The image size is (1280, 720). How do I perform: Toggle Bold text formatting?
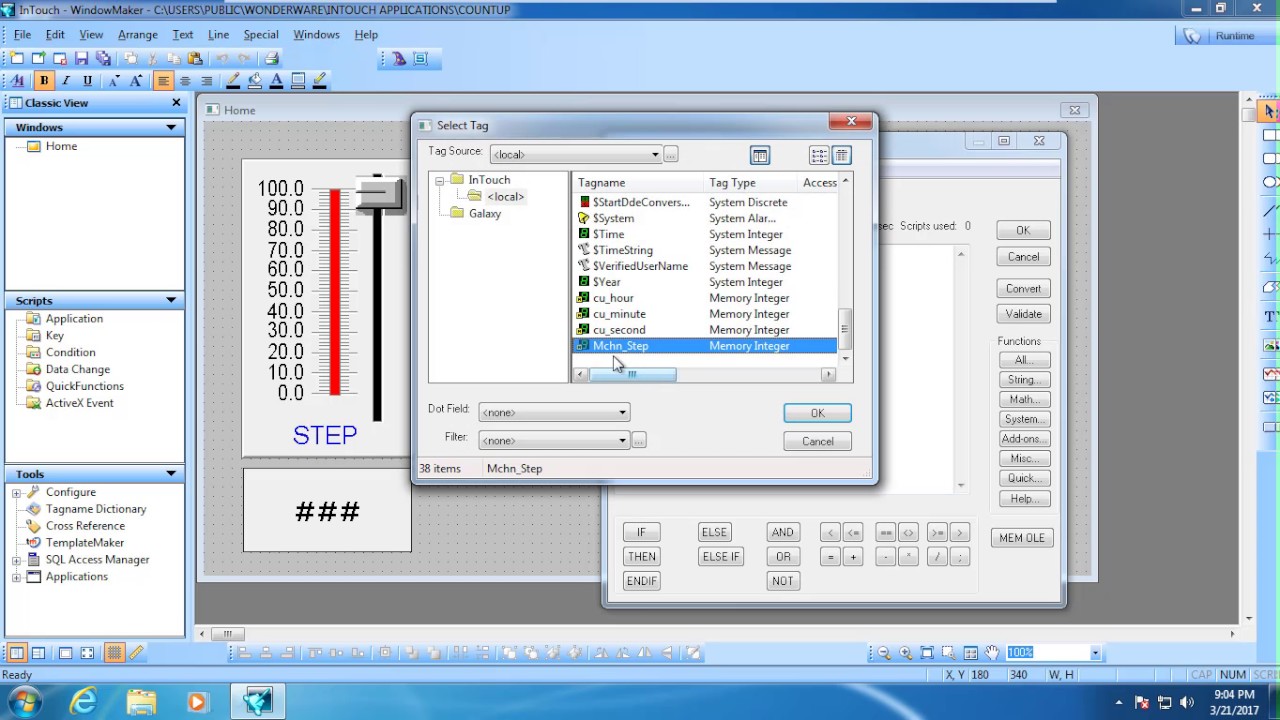[x=43, y=81]
